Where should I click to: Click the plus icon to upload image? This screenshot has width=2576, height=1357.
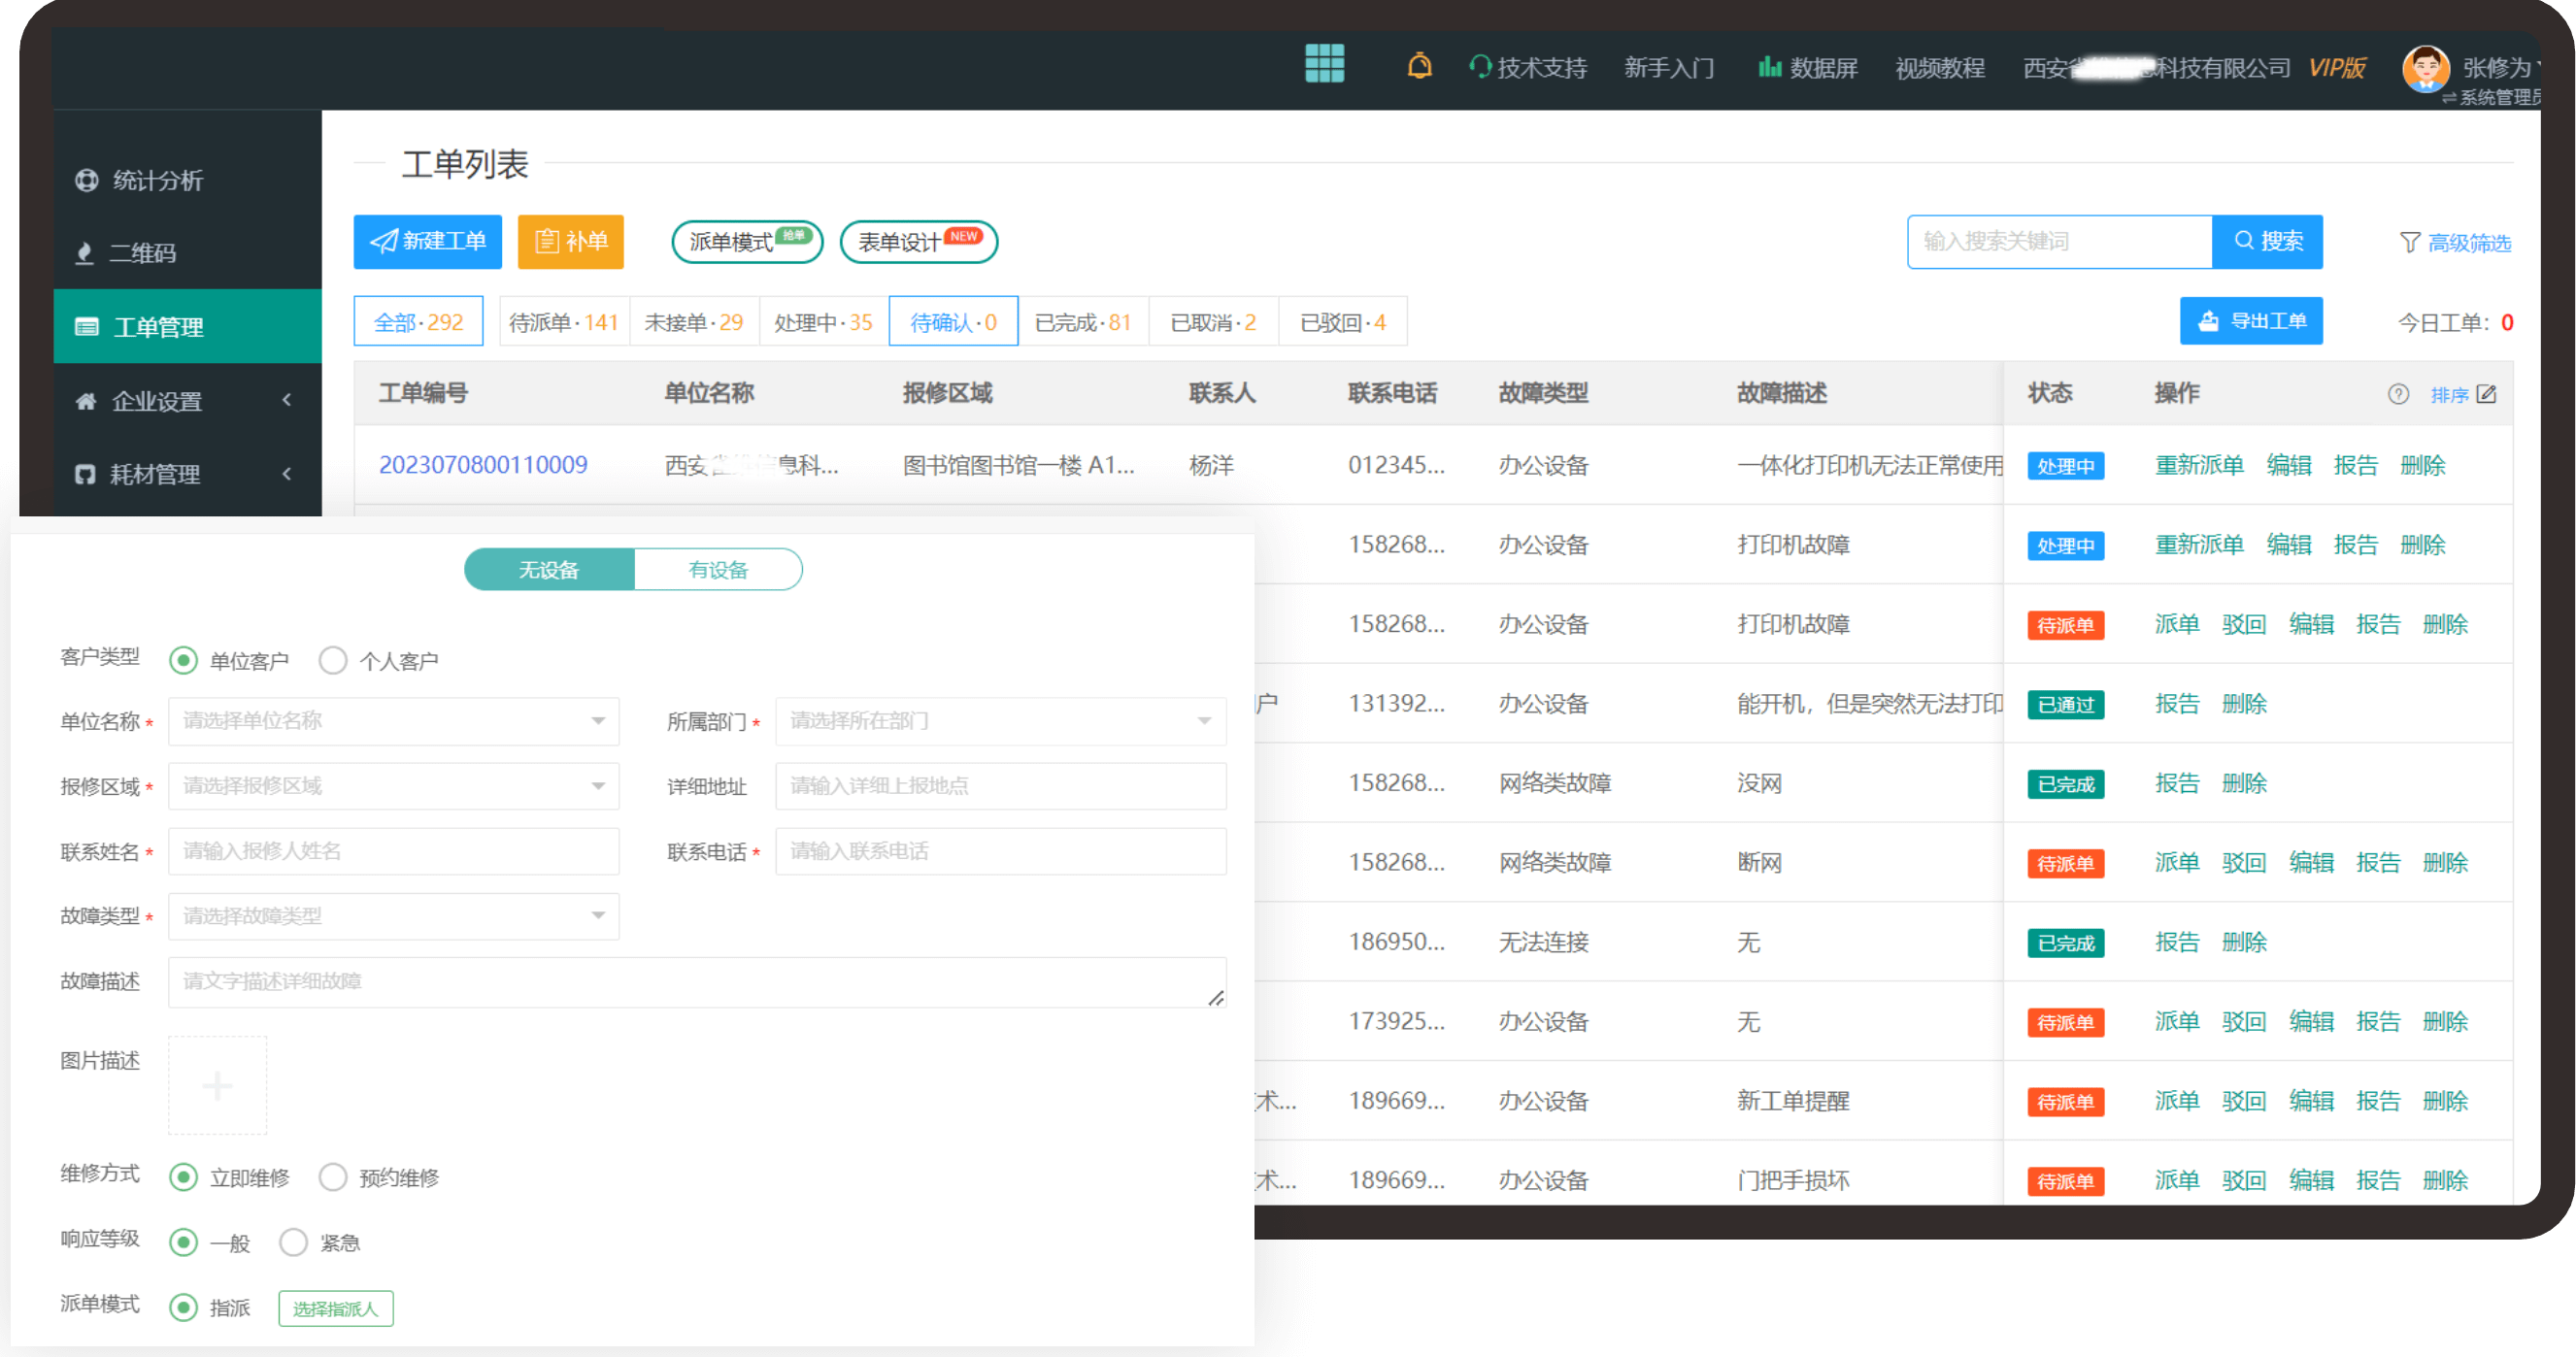point(217,1085)
